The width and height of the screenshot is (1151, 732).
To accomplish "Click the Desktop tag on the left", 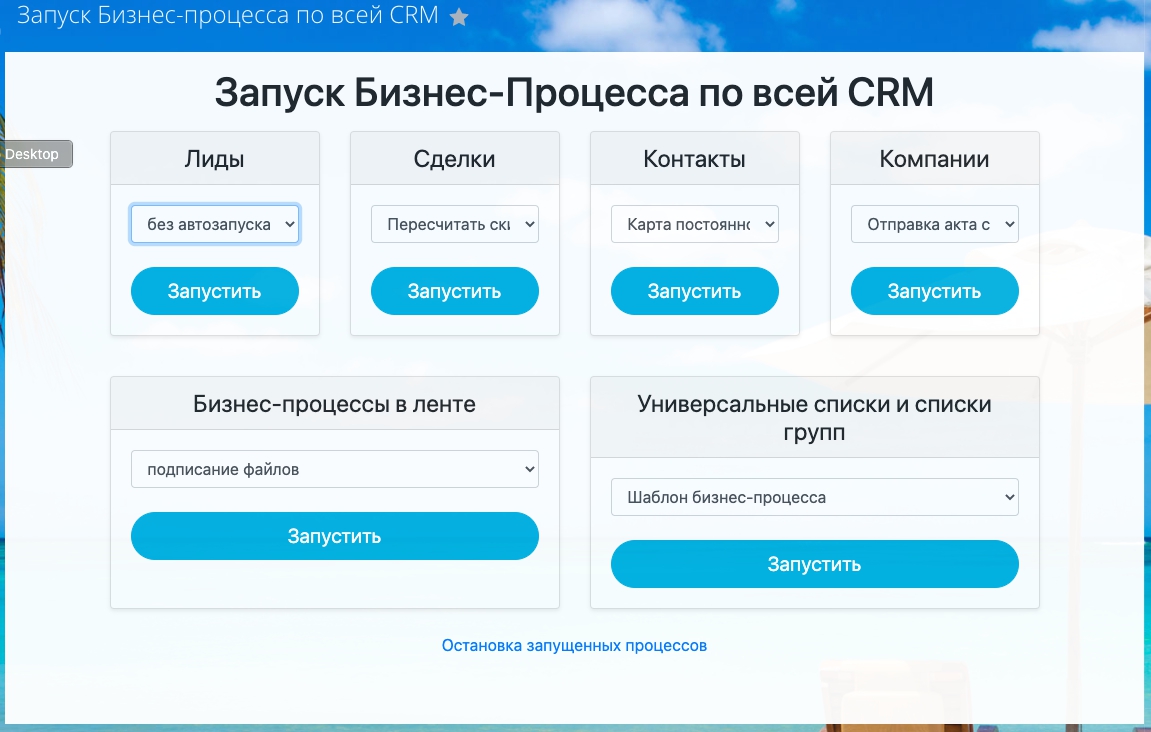I will click(35, 154).
